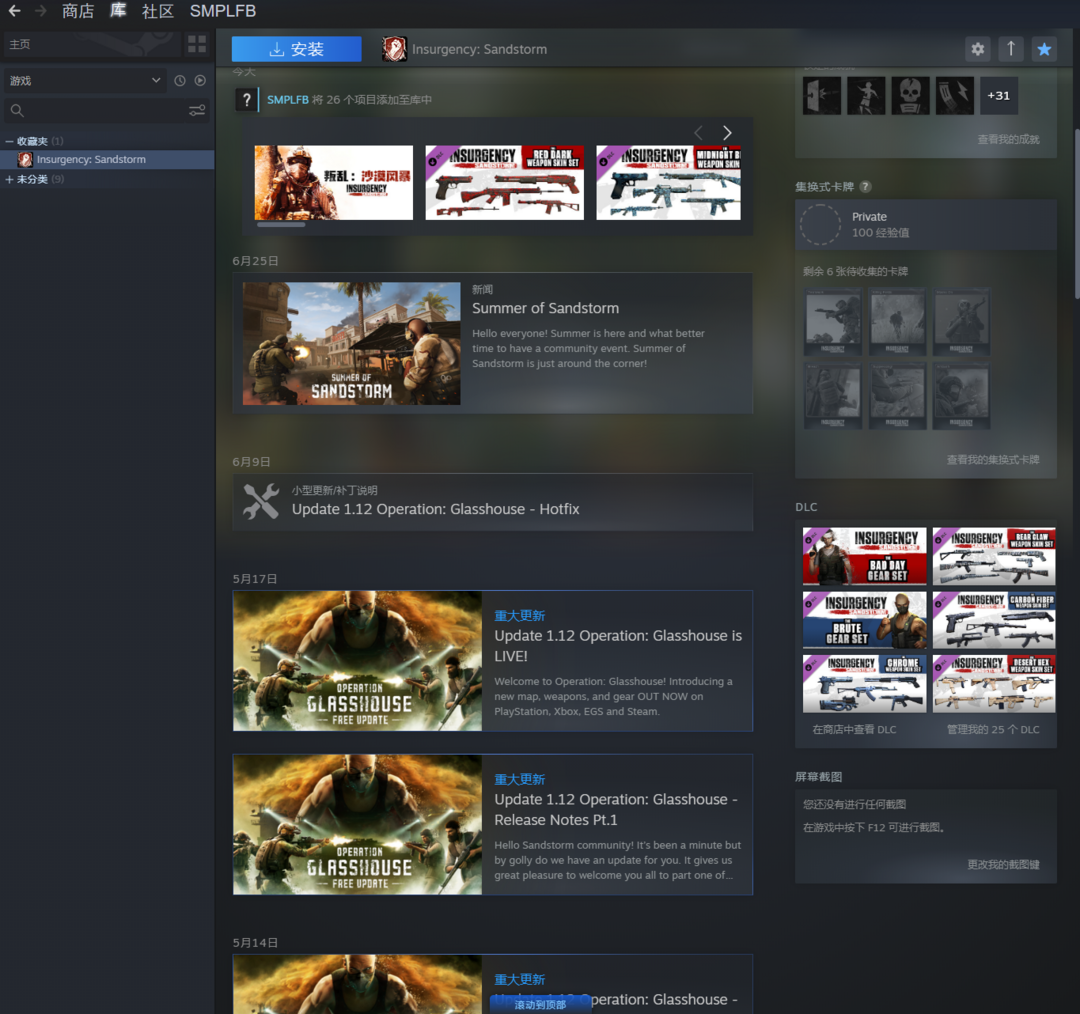Image resolution: width=1080 pixels, height=1014 pixels.
Task: Click the library search field
Action: pyautogui.click(x=95, y=111)
